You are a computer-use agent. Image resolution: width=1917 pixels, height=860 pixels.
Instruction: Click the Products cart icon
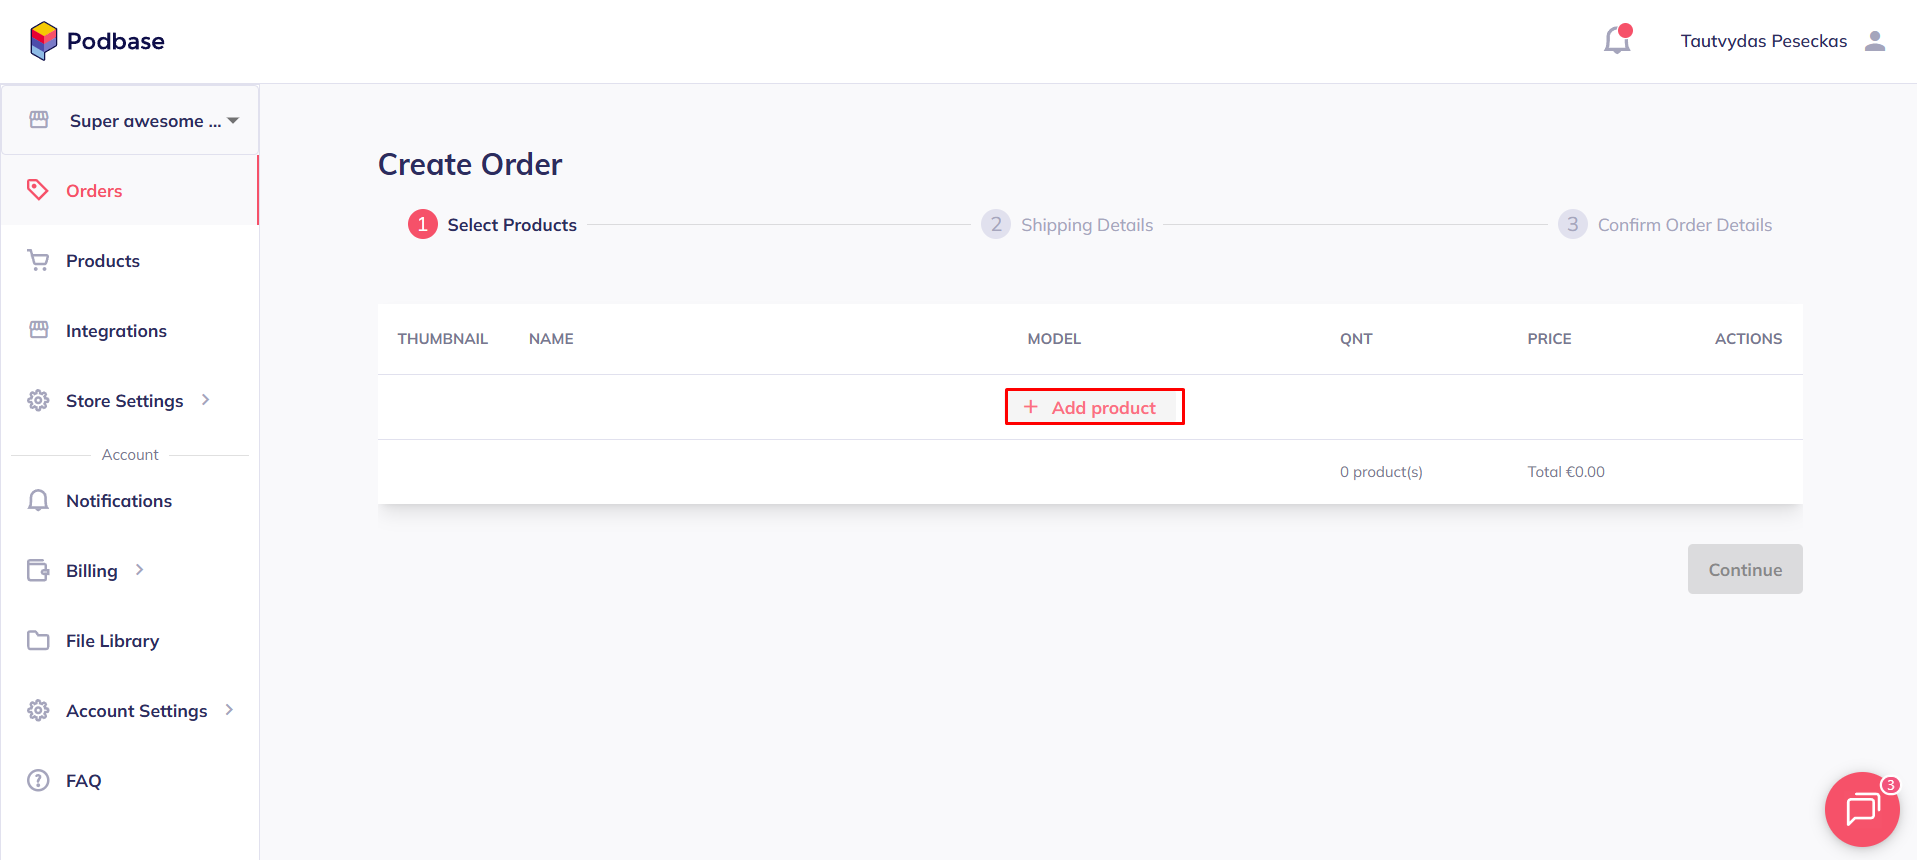point(38,261)
